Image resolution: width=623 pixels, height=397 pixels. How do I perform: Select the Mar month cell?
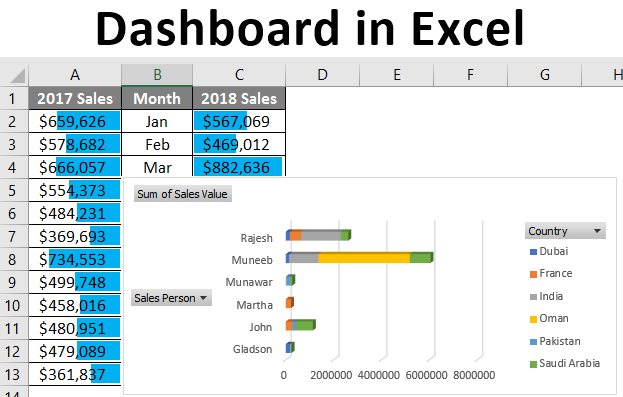click(157, 167)
